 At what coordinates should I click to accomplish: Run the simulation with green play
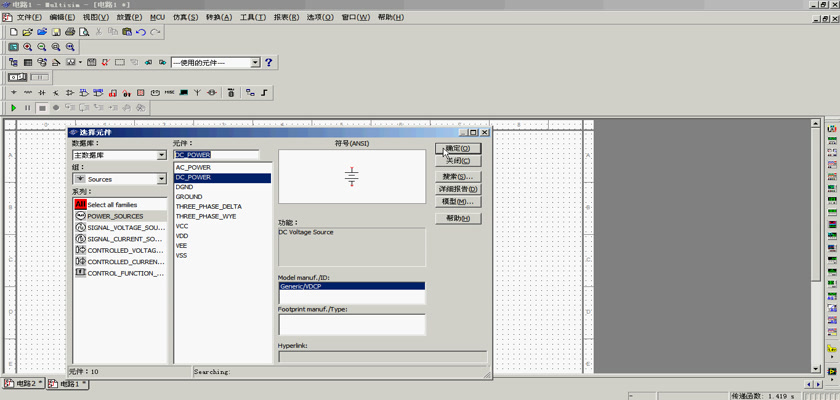[x=14, y=108]
